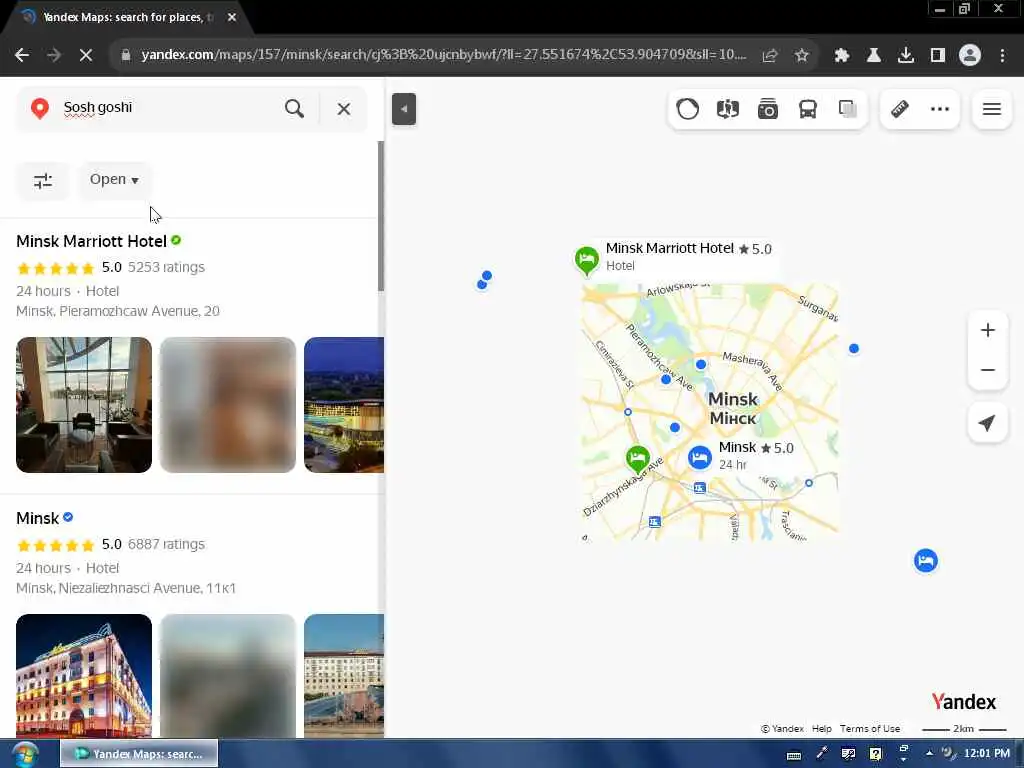Image resolution: width=1024 pixels, height=768 pixels.
Task: Click the search magnifier icon
Action: tap(295, 108)
